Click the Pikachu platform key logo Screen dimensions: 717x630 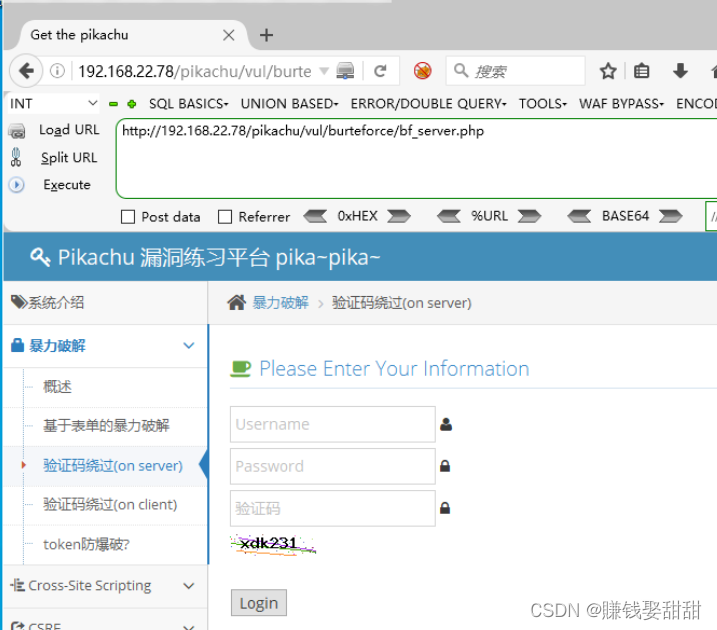(x=40, y=257)
